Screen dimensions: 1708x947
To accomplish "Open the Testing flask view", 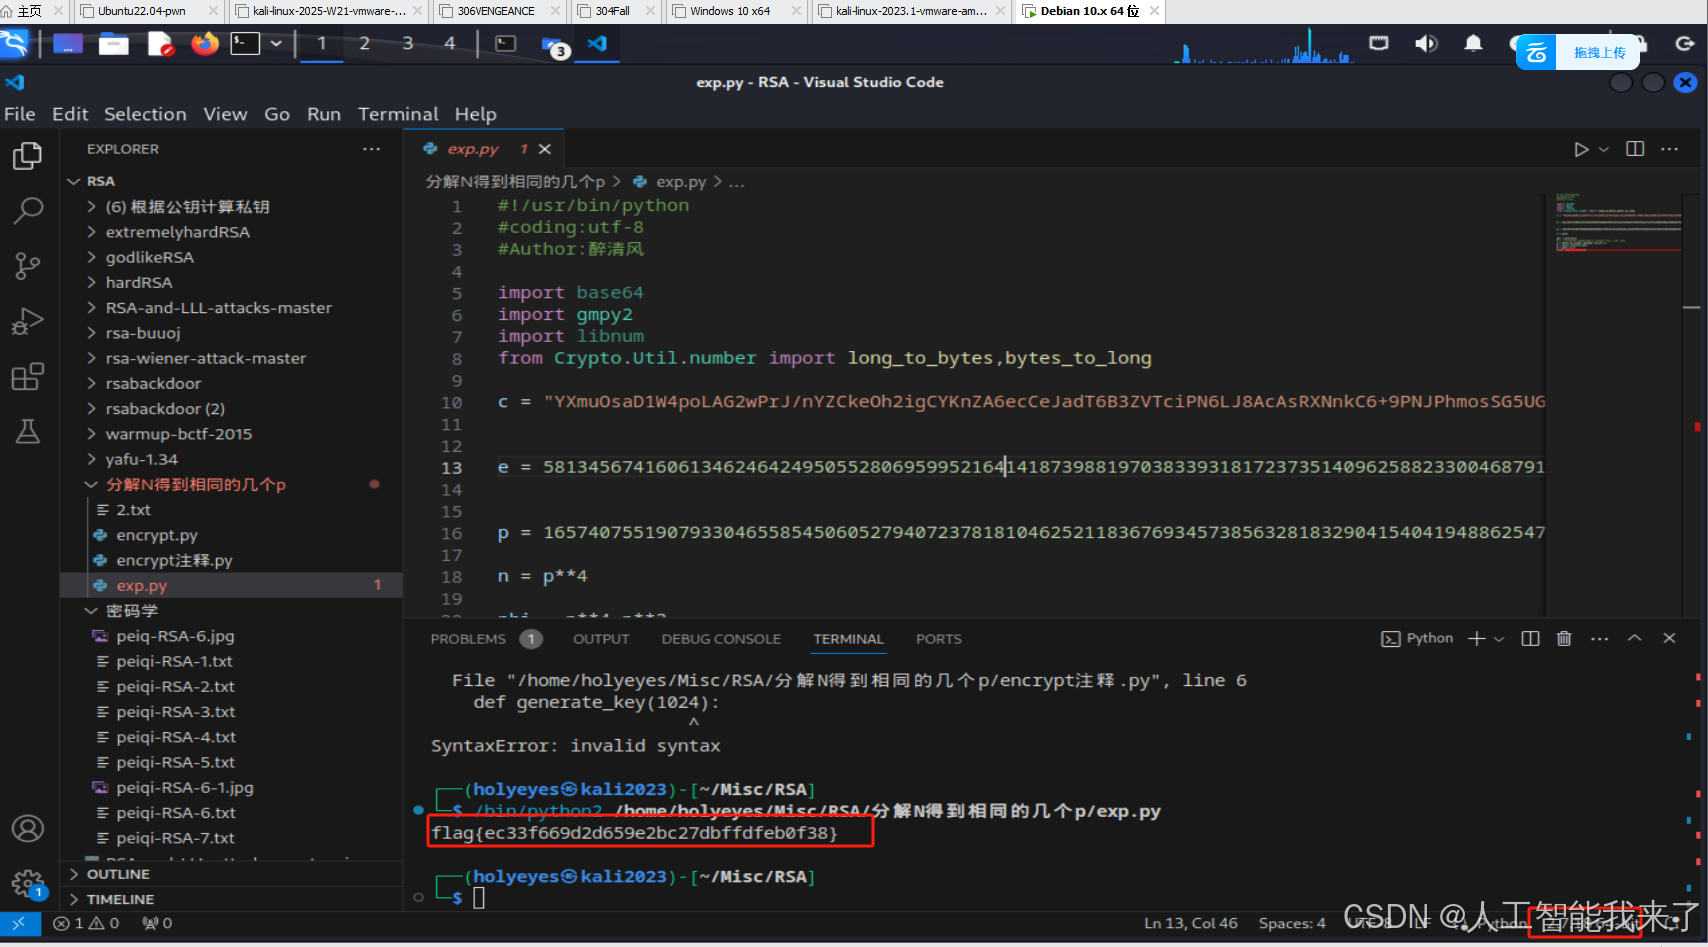I will pos(28,431).
